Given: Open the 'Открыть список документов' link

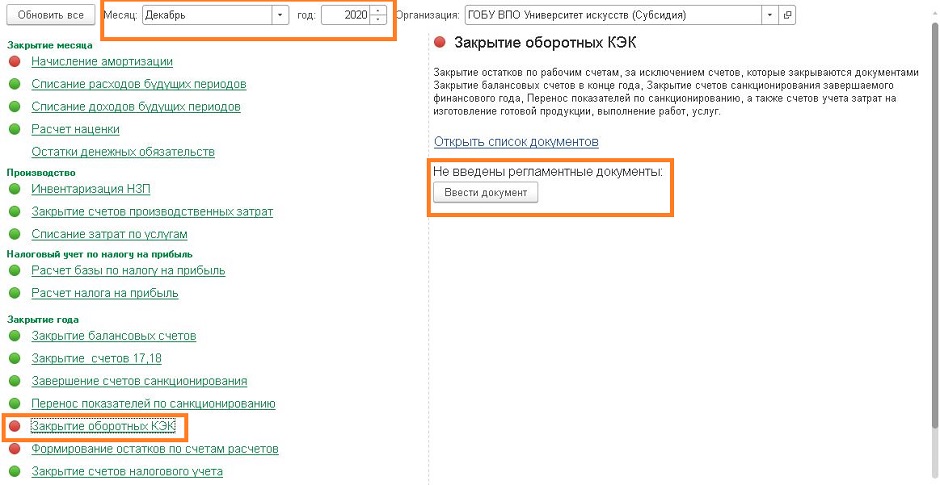Looking at the screenshot, I should tap(516, 142).
